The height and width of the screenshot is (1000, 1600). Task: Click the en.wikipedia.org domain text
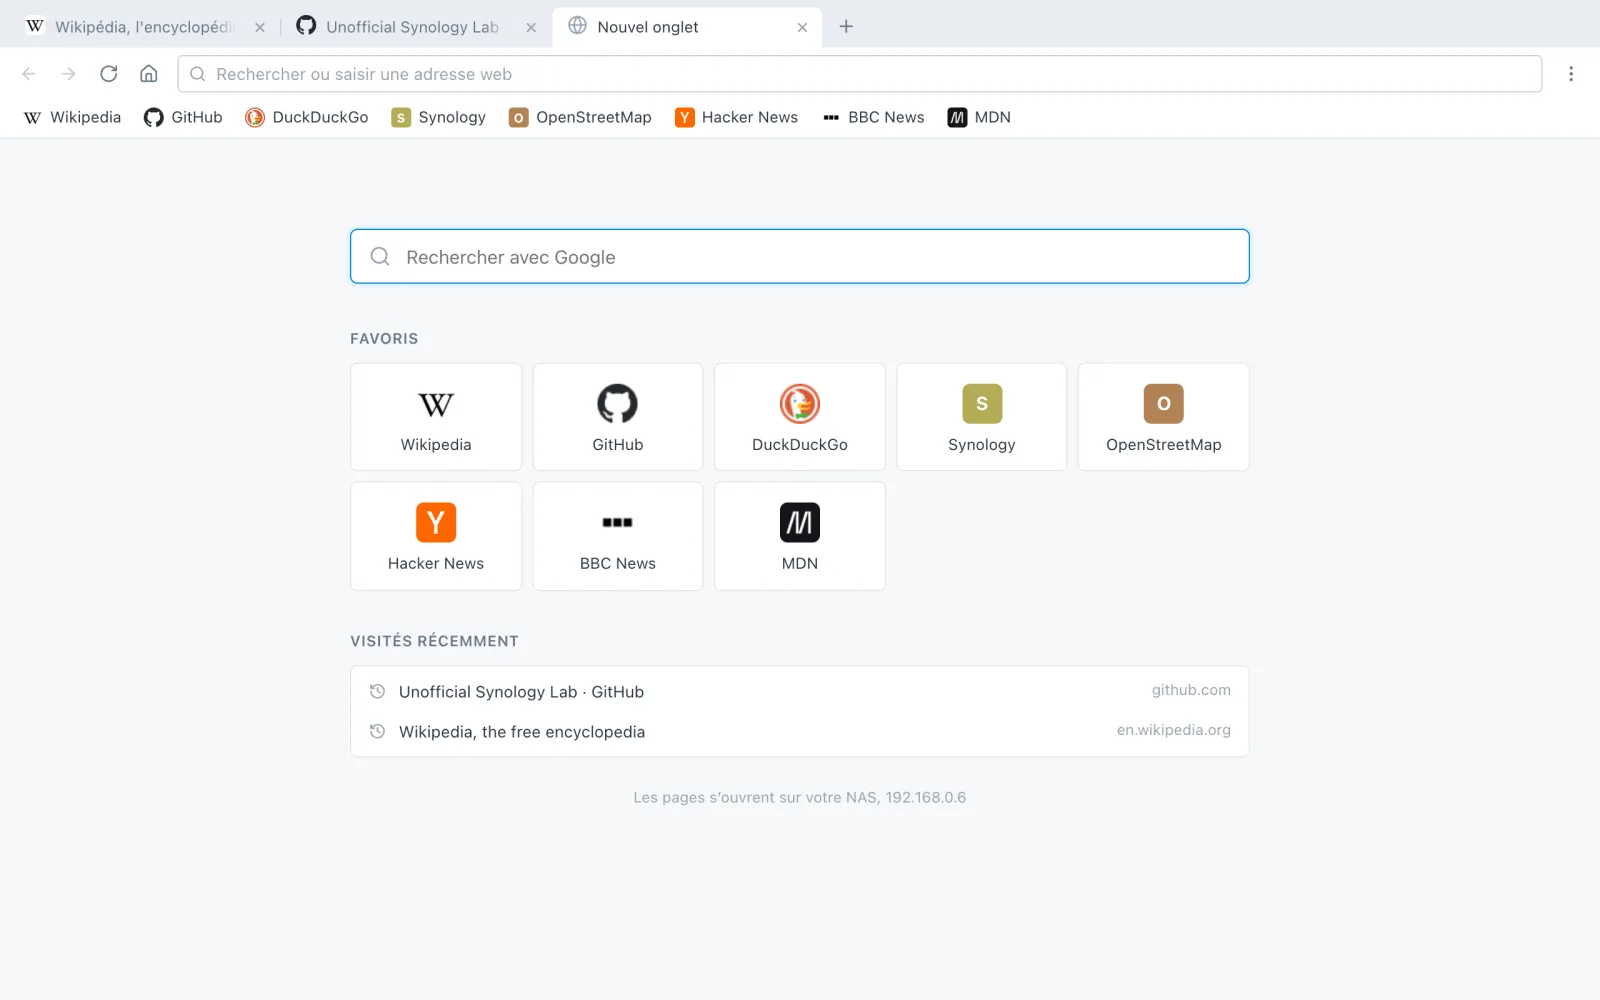(1174, 730)
